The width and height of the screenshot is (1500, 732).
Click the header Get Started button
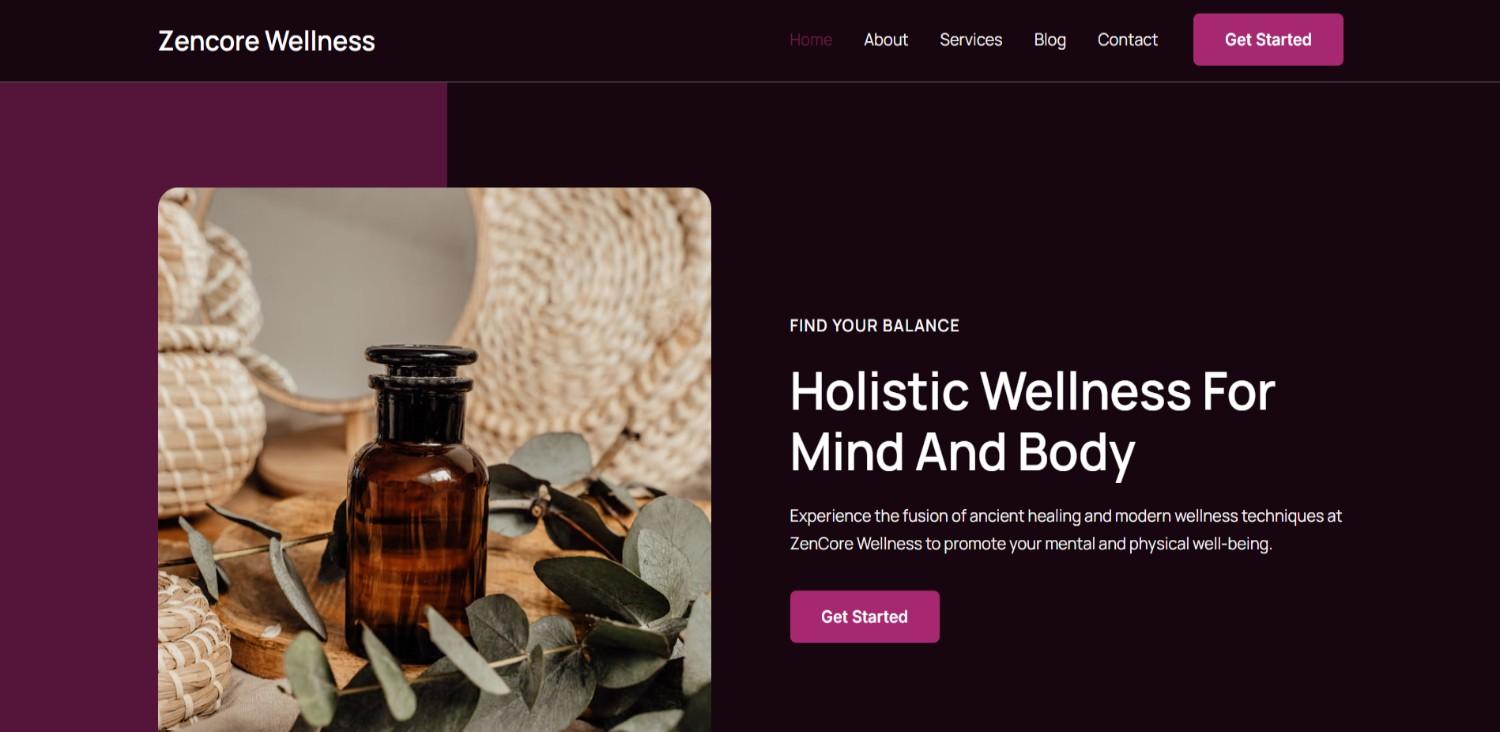pos(1268,40)
